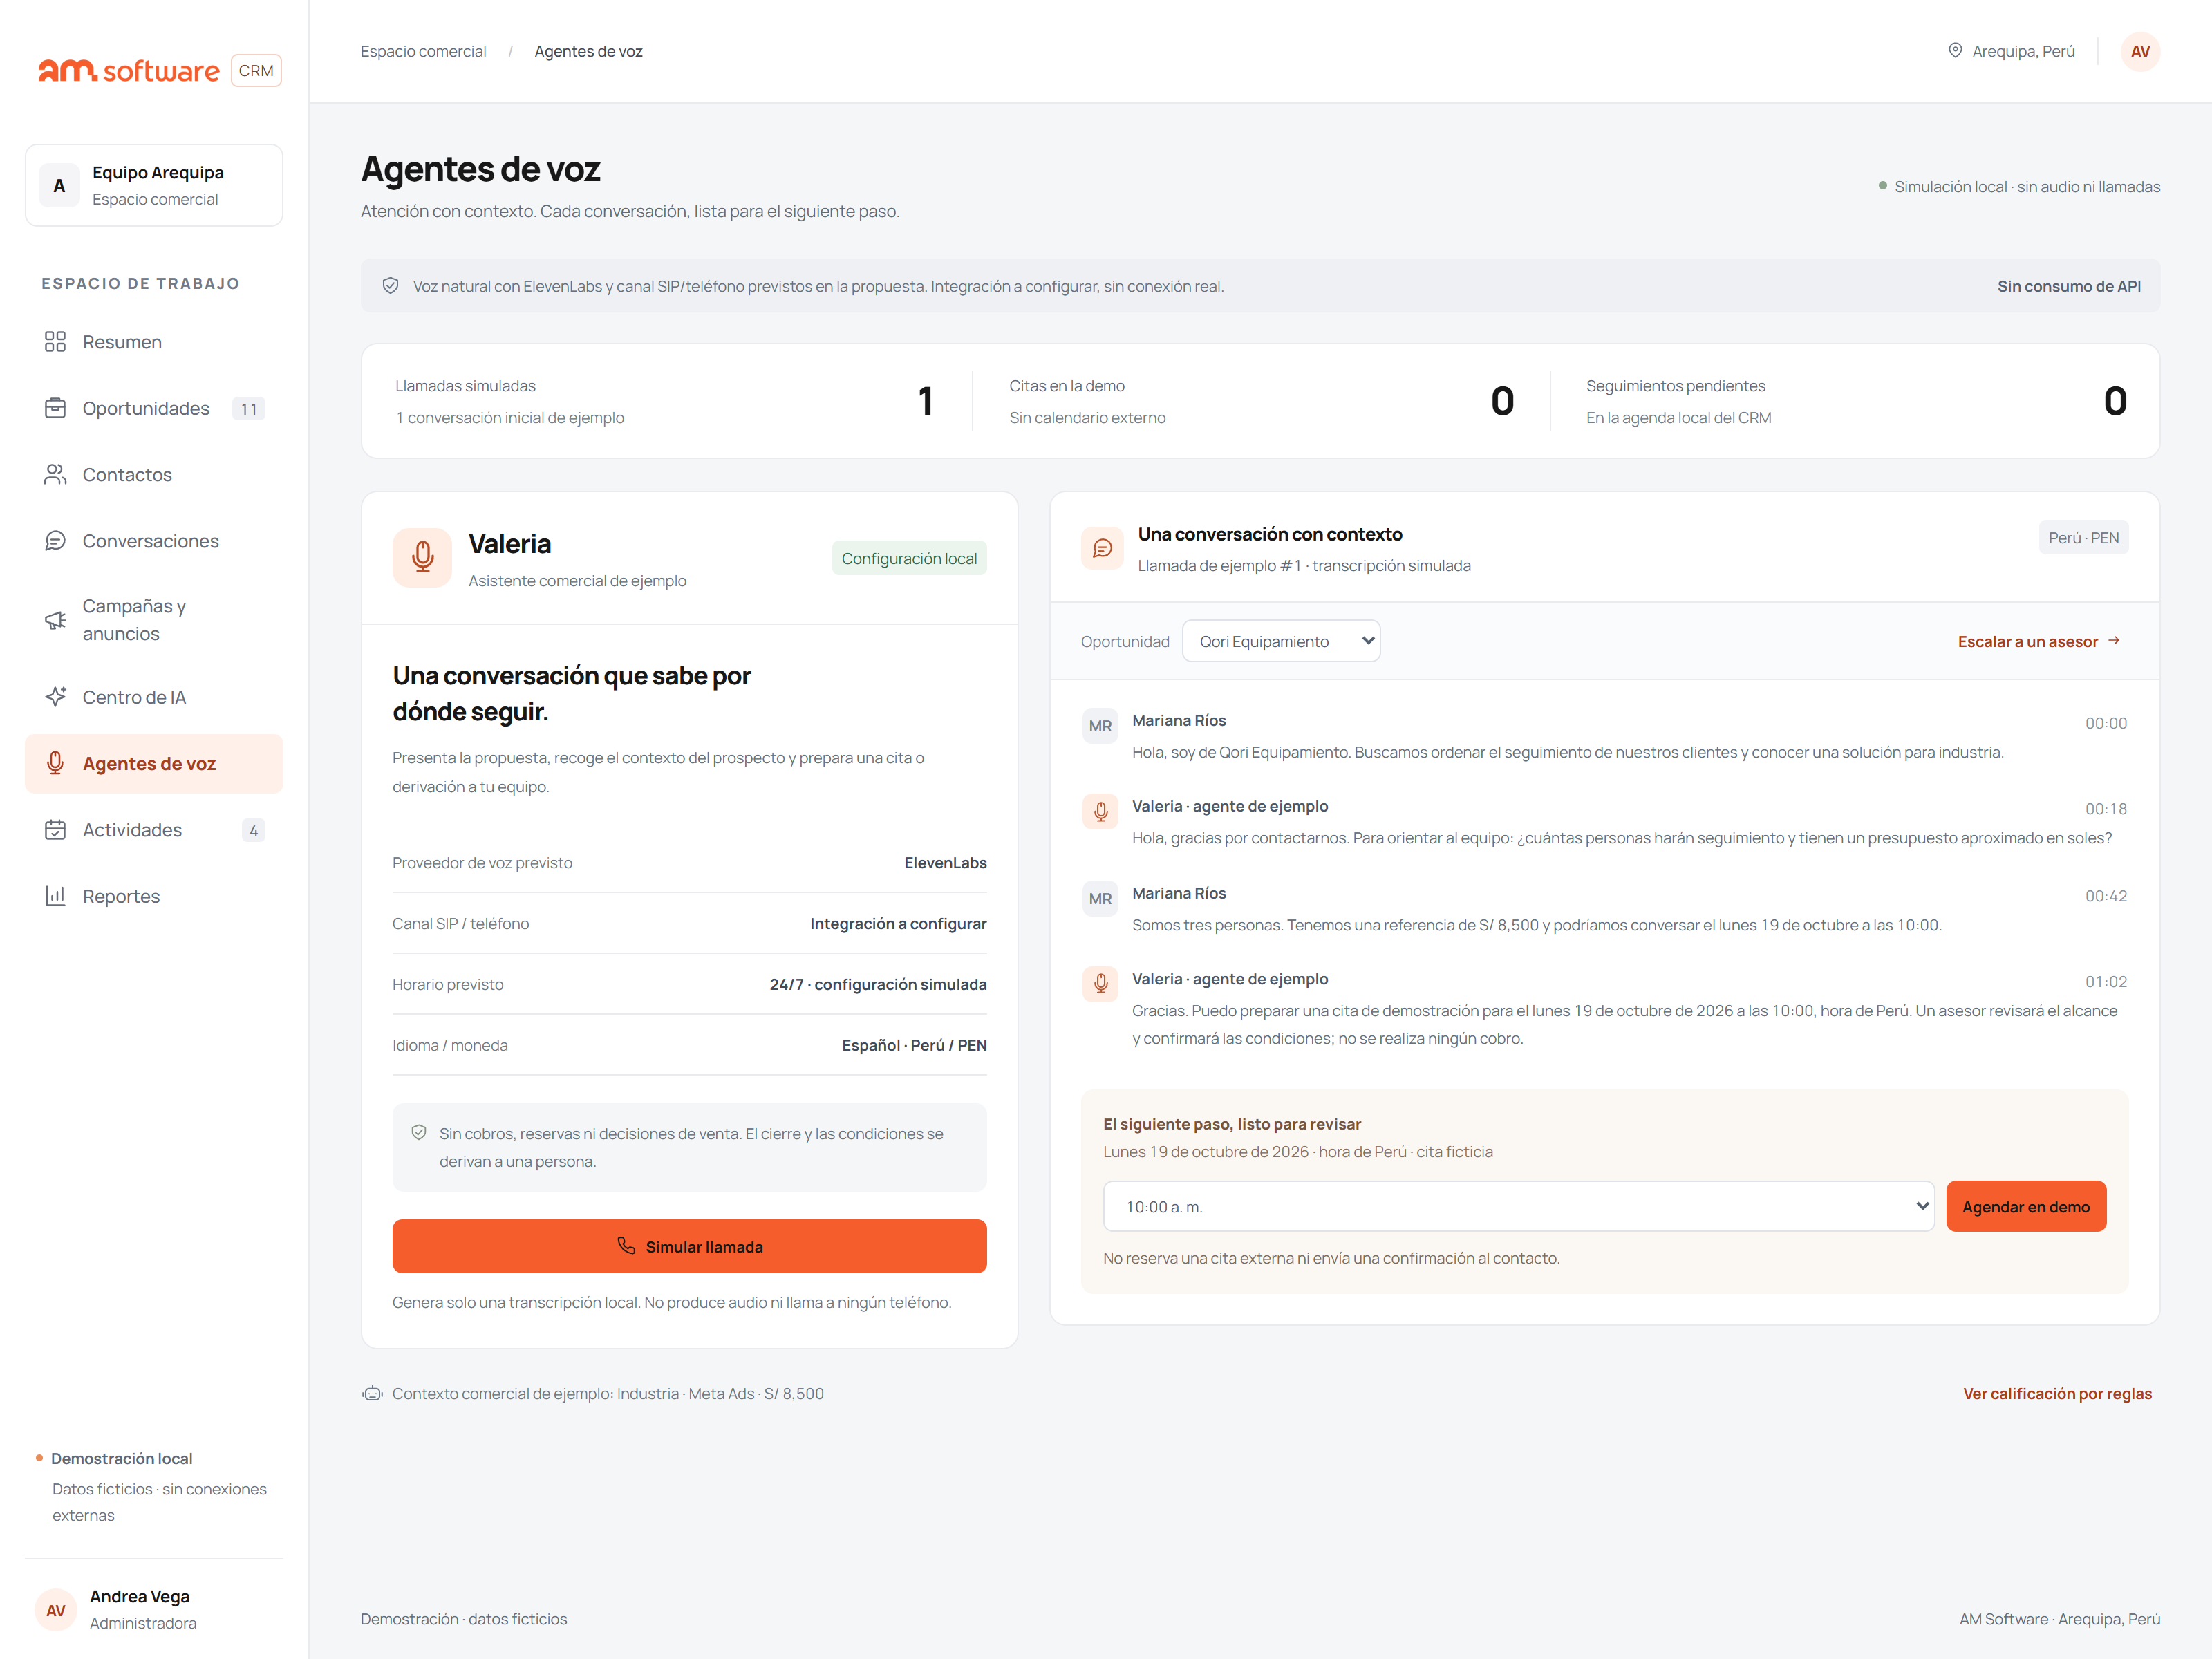Navigate to Centro de IA
The height and width of the screenshot is (1659, 2212).
coord(154,697)
